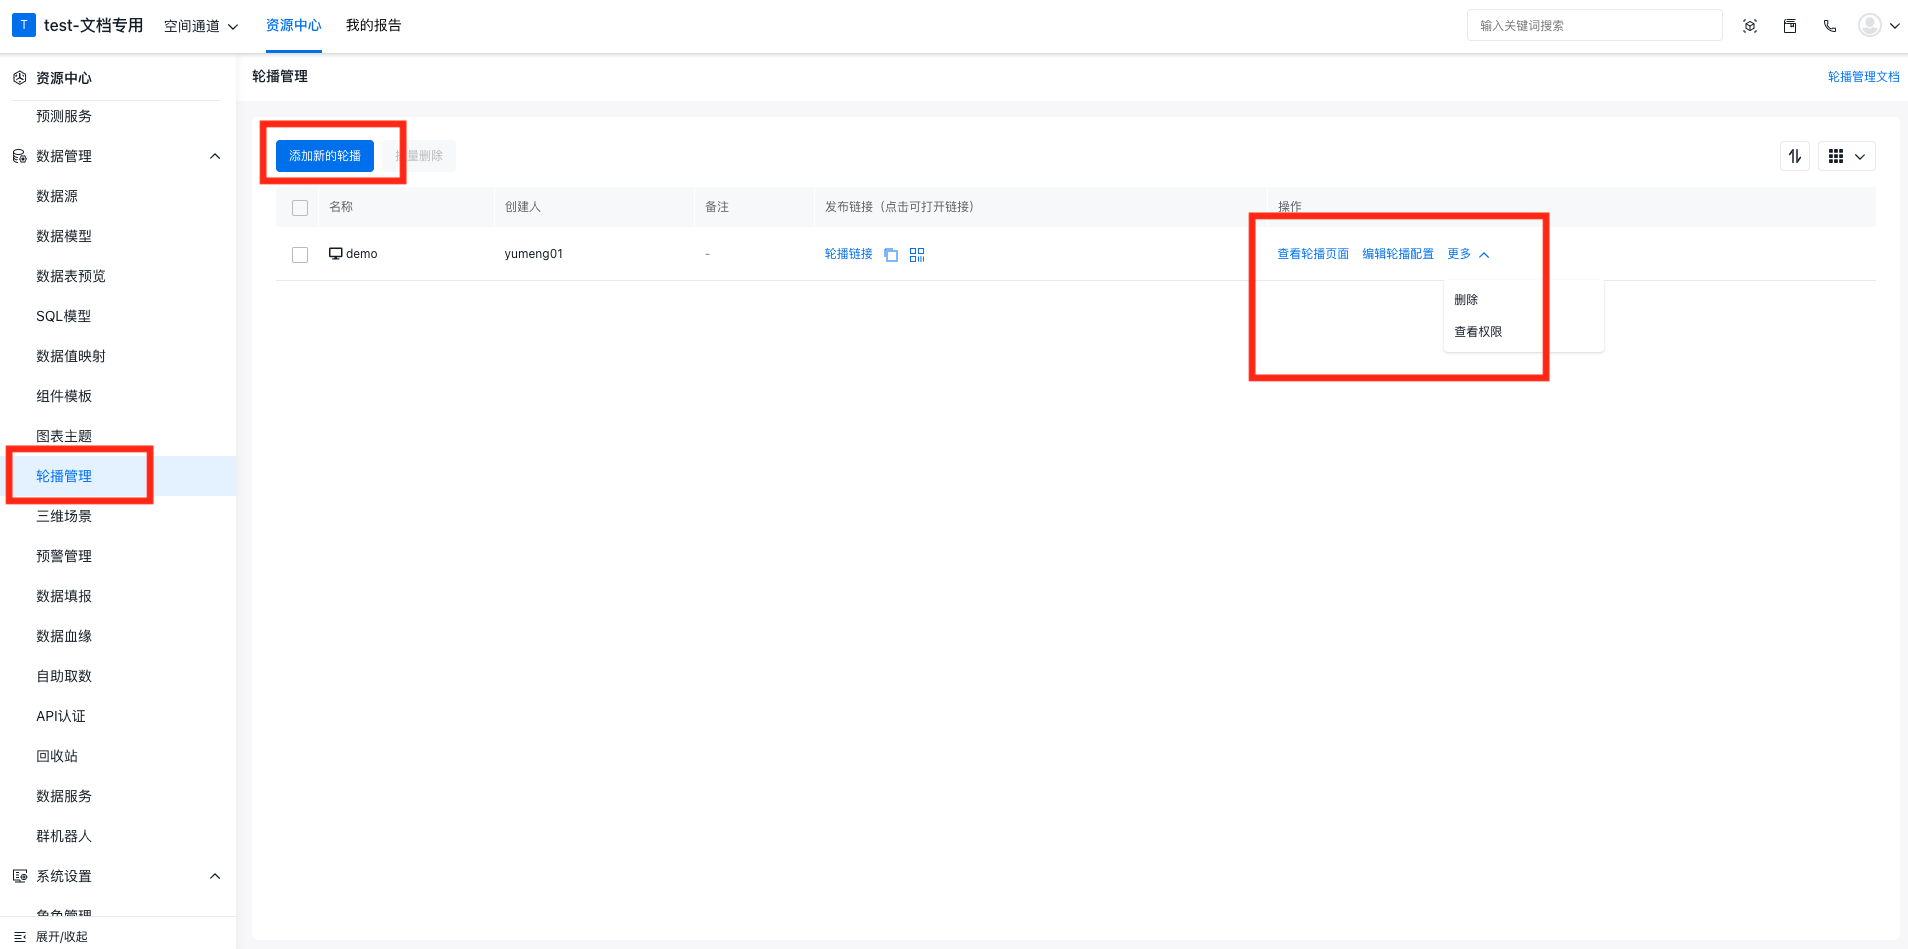
Task: Open API认证 in the sidebar
Action: point(61,716)
